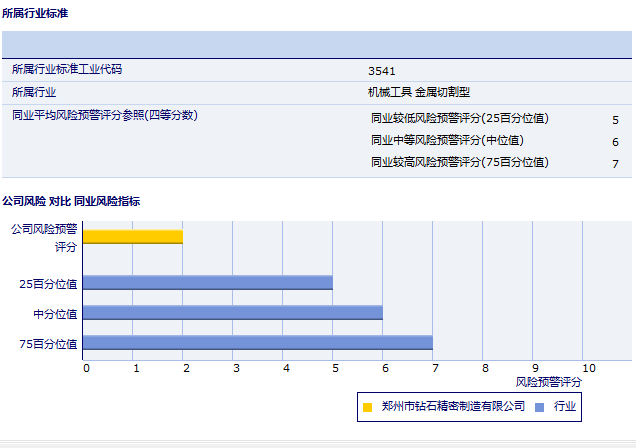Select the 同业较低风险预警评分(25百分位值) row
The width and height of the screenshot is (636, 448).
pos(459,119)
